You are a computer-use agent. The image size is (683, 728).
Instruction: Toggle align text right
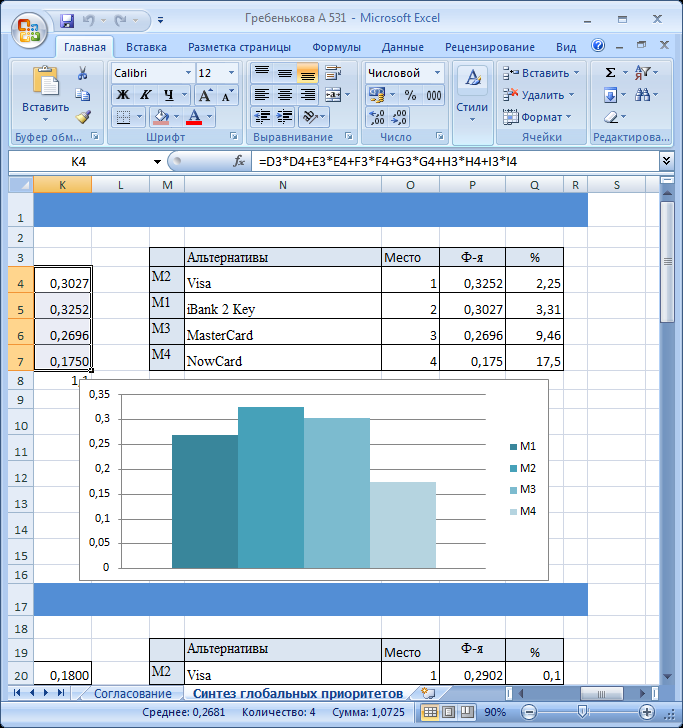point(307,95)
